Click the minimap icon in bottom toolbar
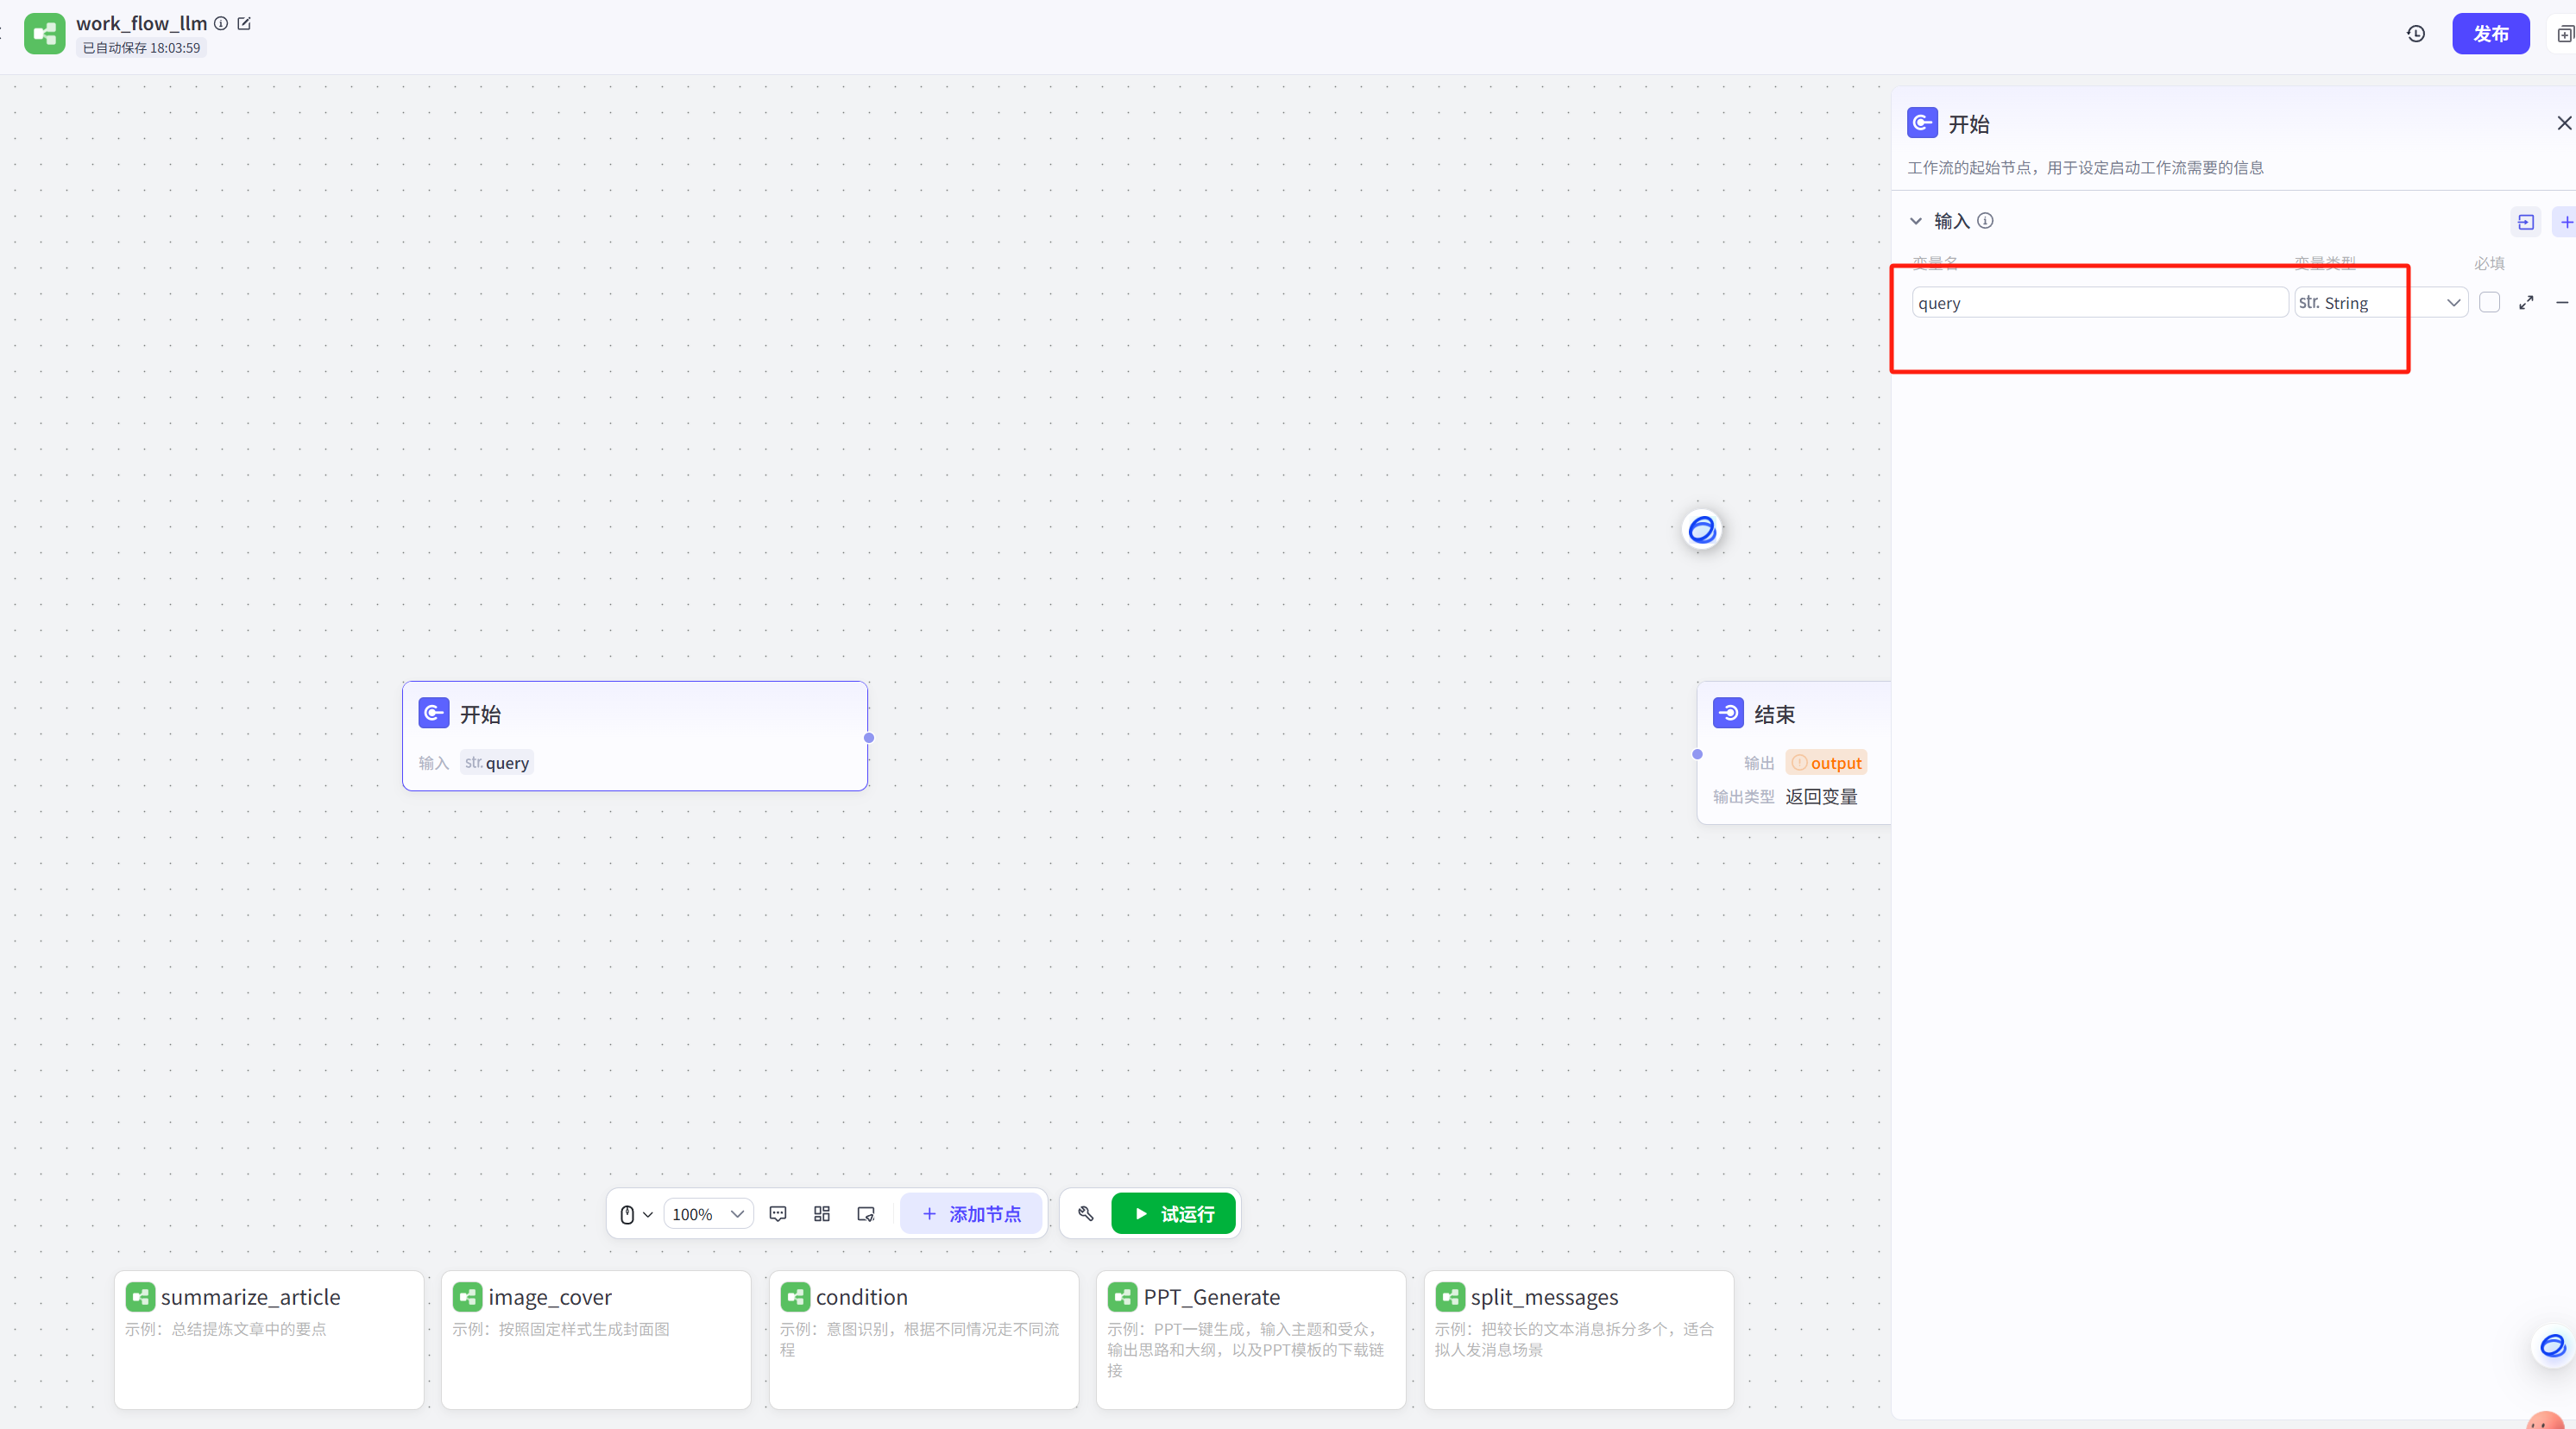Screen dimensions: 2576x1429 (x=866, y=1213)
